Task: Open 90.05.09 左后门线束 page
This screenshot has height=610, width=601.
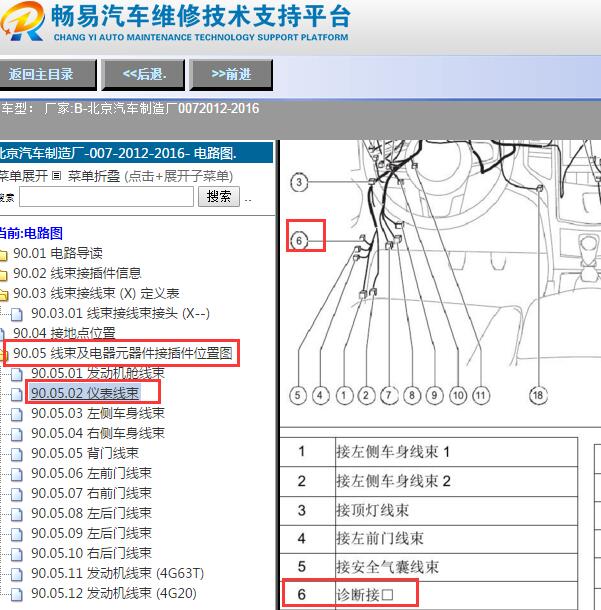Action: pos(91,533)
